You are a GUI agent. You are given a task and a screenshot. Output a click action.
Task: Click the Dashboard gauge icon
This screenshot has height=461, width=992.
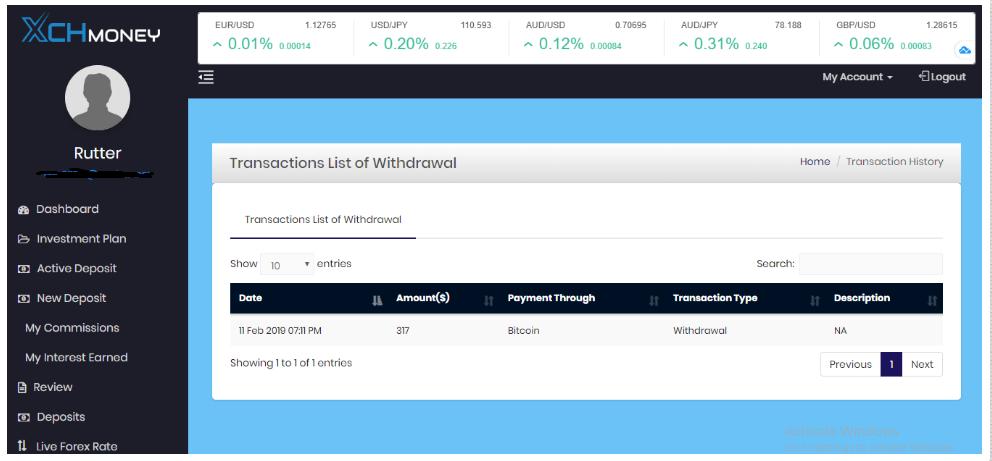[23, 210]
